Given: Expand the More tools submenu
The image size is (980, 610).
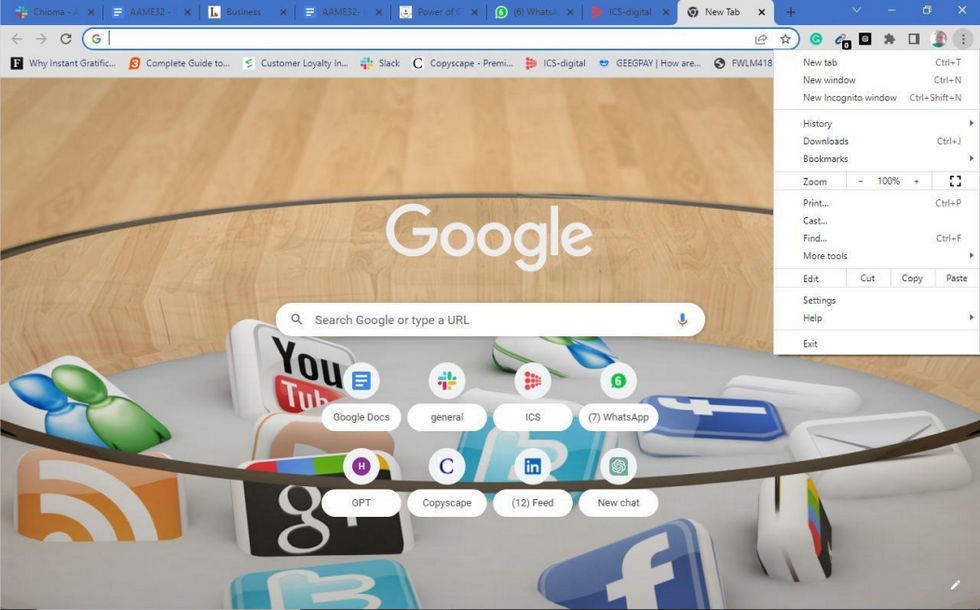Looking at the screenshot, I should [876, 256].
